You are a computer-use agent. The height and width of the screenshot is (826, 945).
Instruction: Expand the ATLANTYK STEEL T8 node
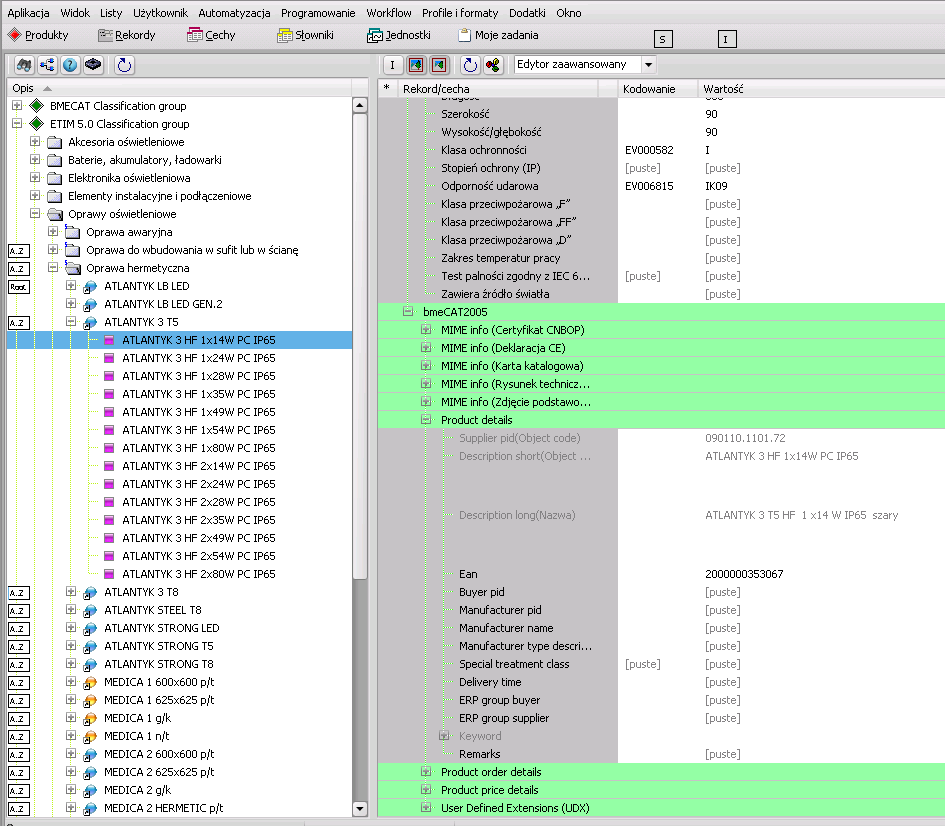pos(71,610)
